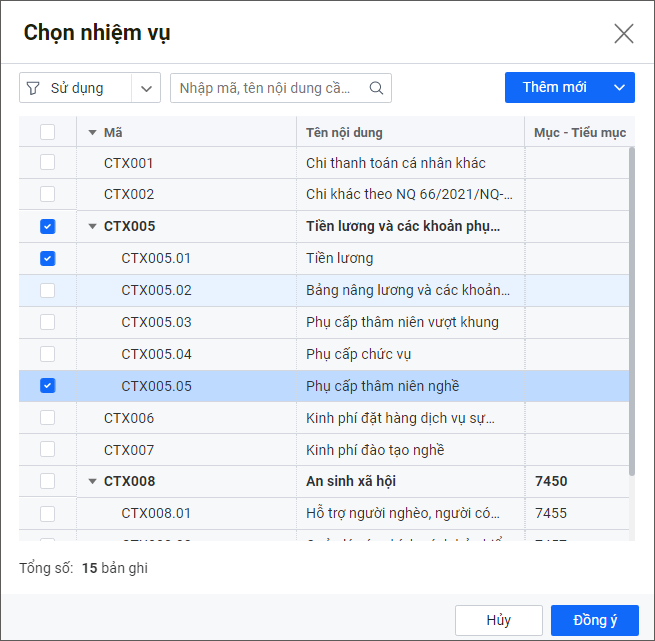This screenshot has height=641, width=655.
Task: Click the filter funnel icon
Action: 34,88
